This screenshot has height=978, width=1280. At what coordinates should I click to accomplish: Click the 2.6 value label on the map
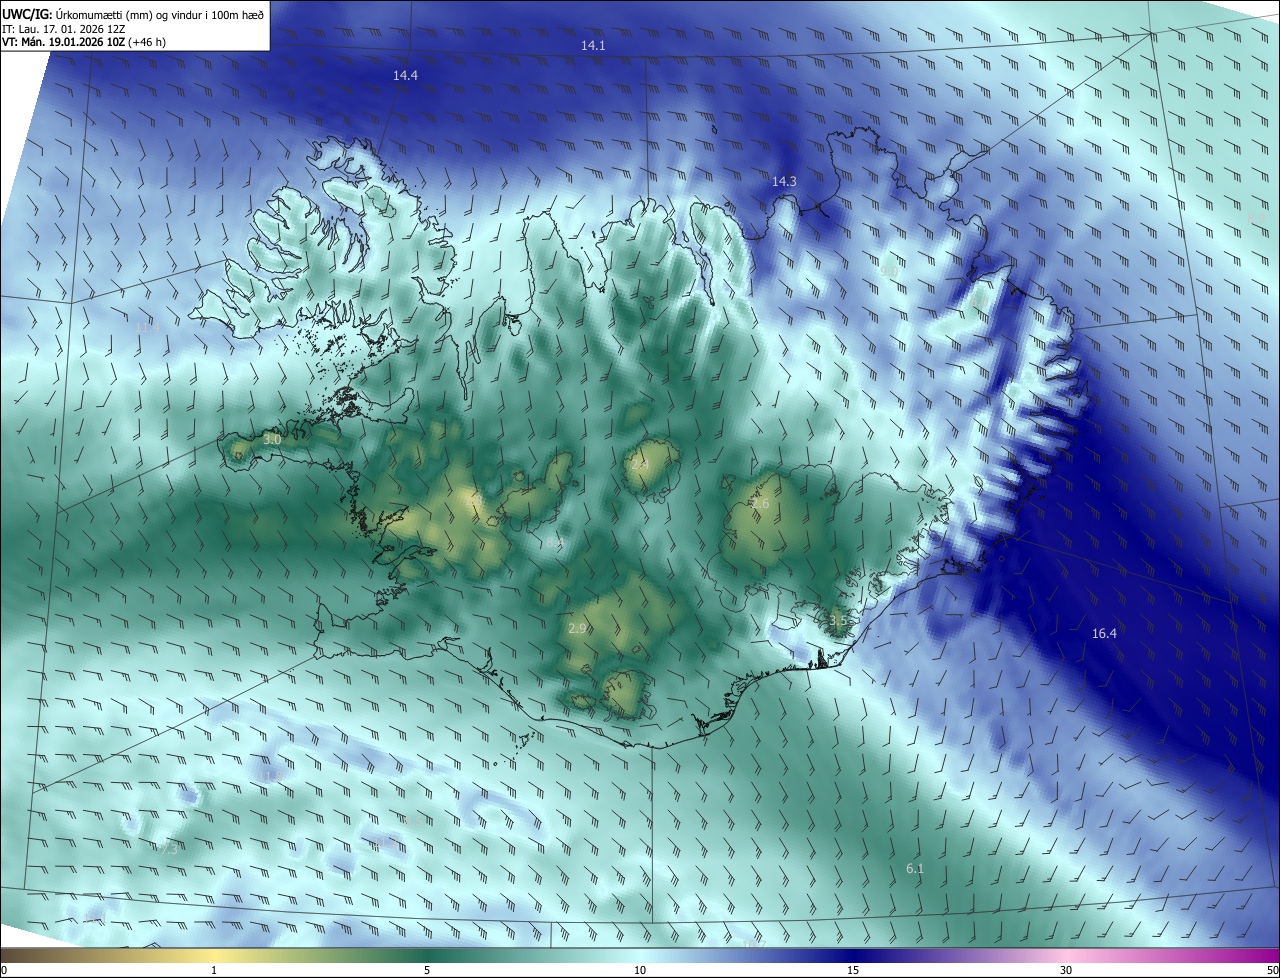[x=761, y=504]
